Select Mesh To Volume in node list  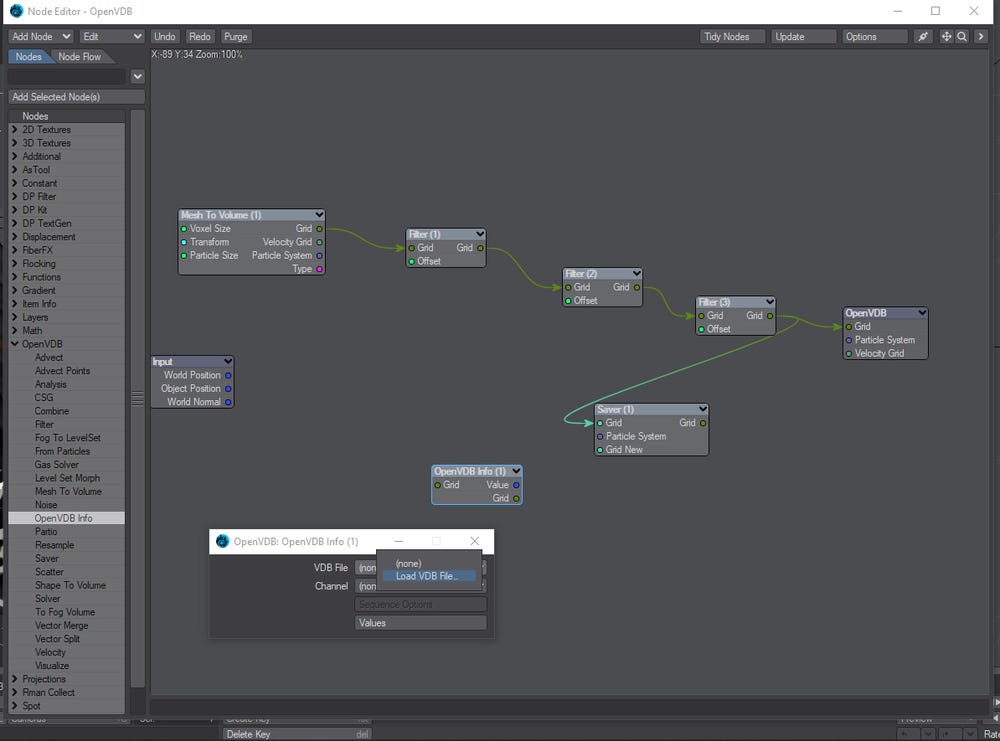[x=68, y=491]
